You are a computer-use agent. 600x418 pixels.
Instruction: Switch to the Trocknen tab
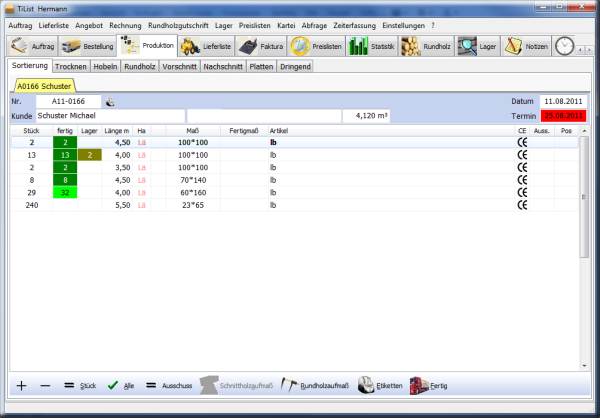point(71,67)
